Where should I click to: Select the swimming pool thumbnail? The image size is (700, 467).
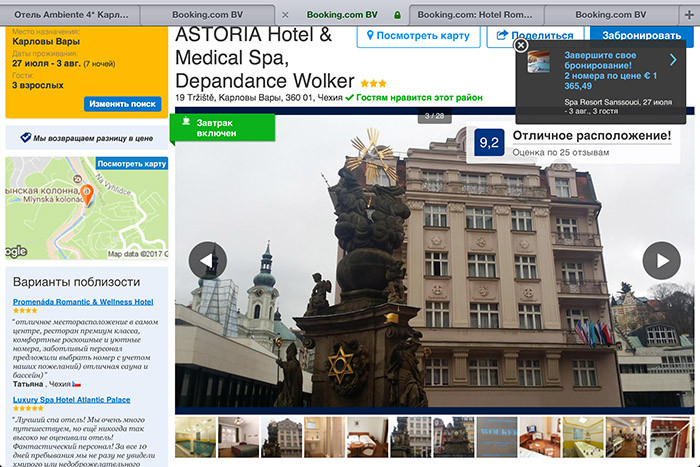click(195, 437)
